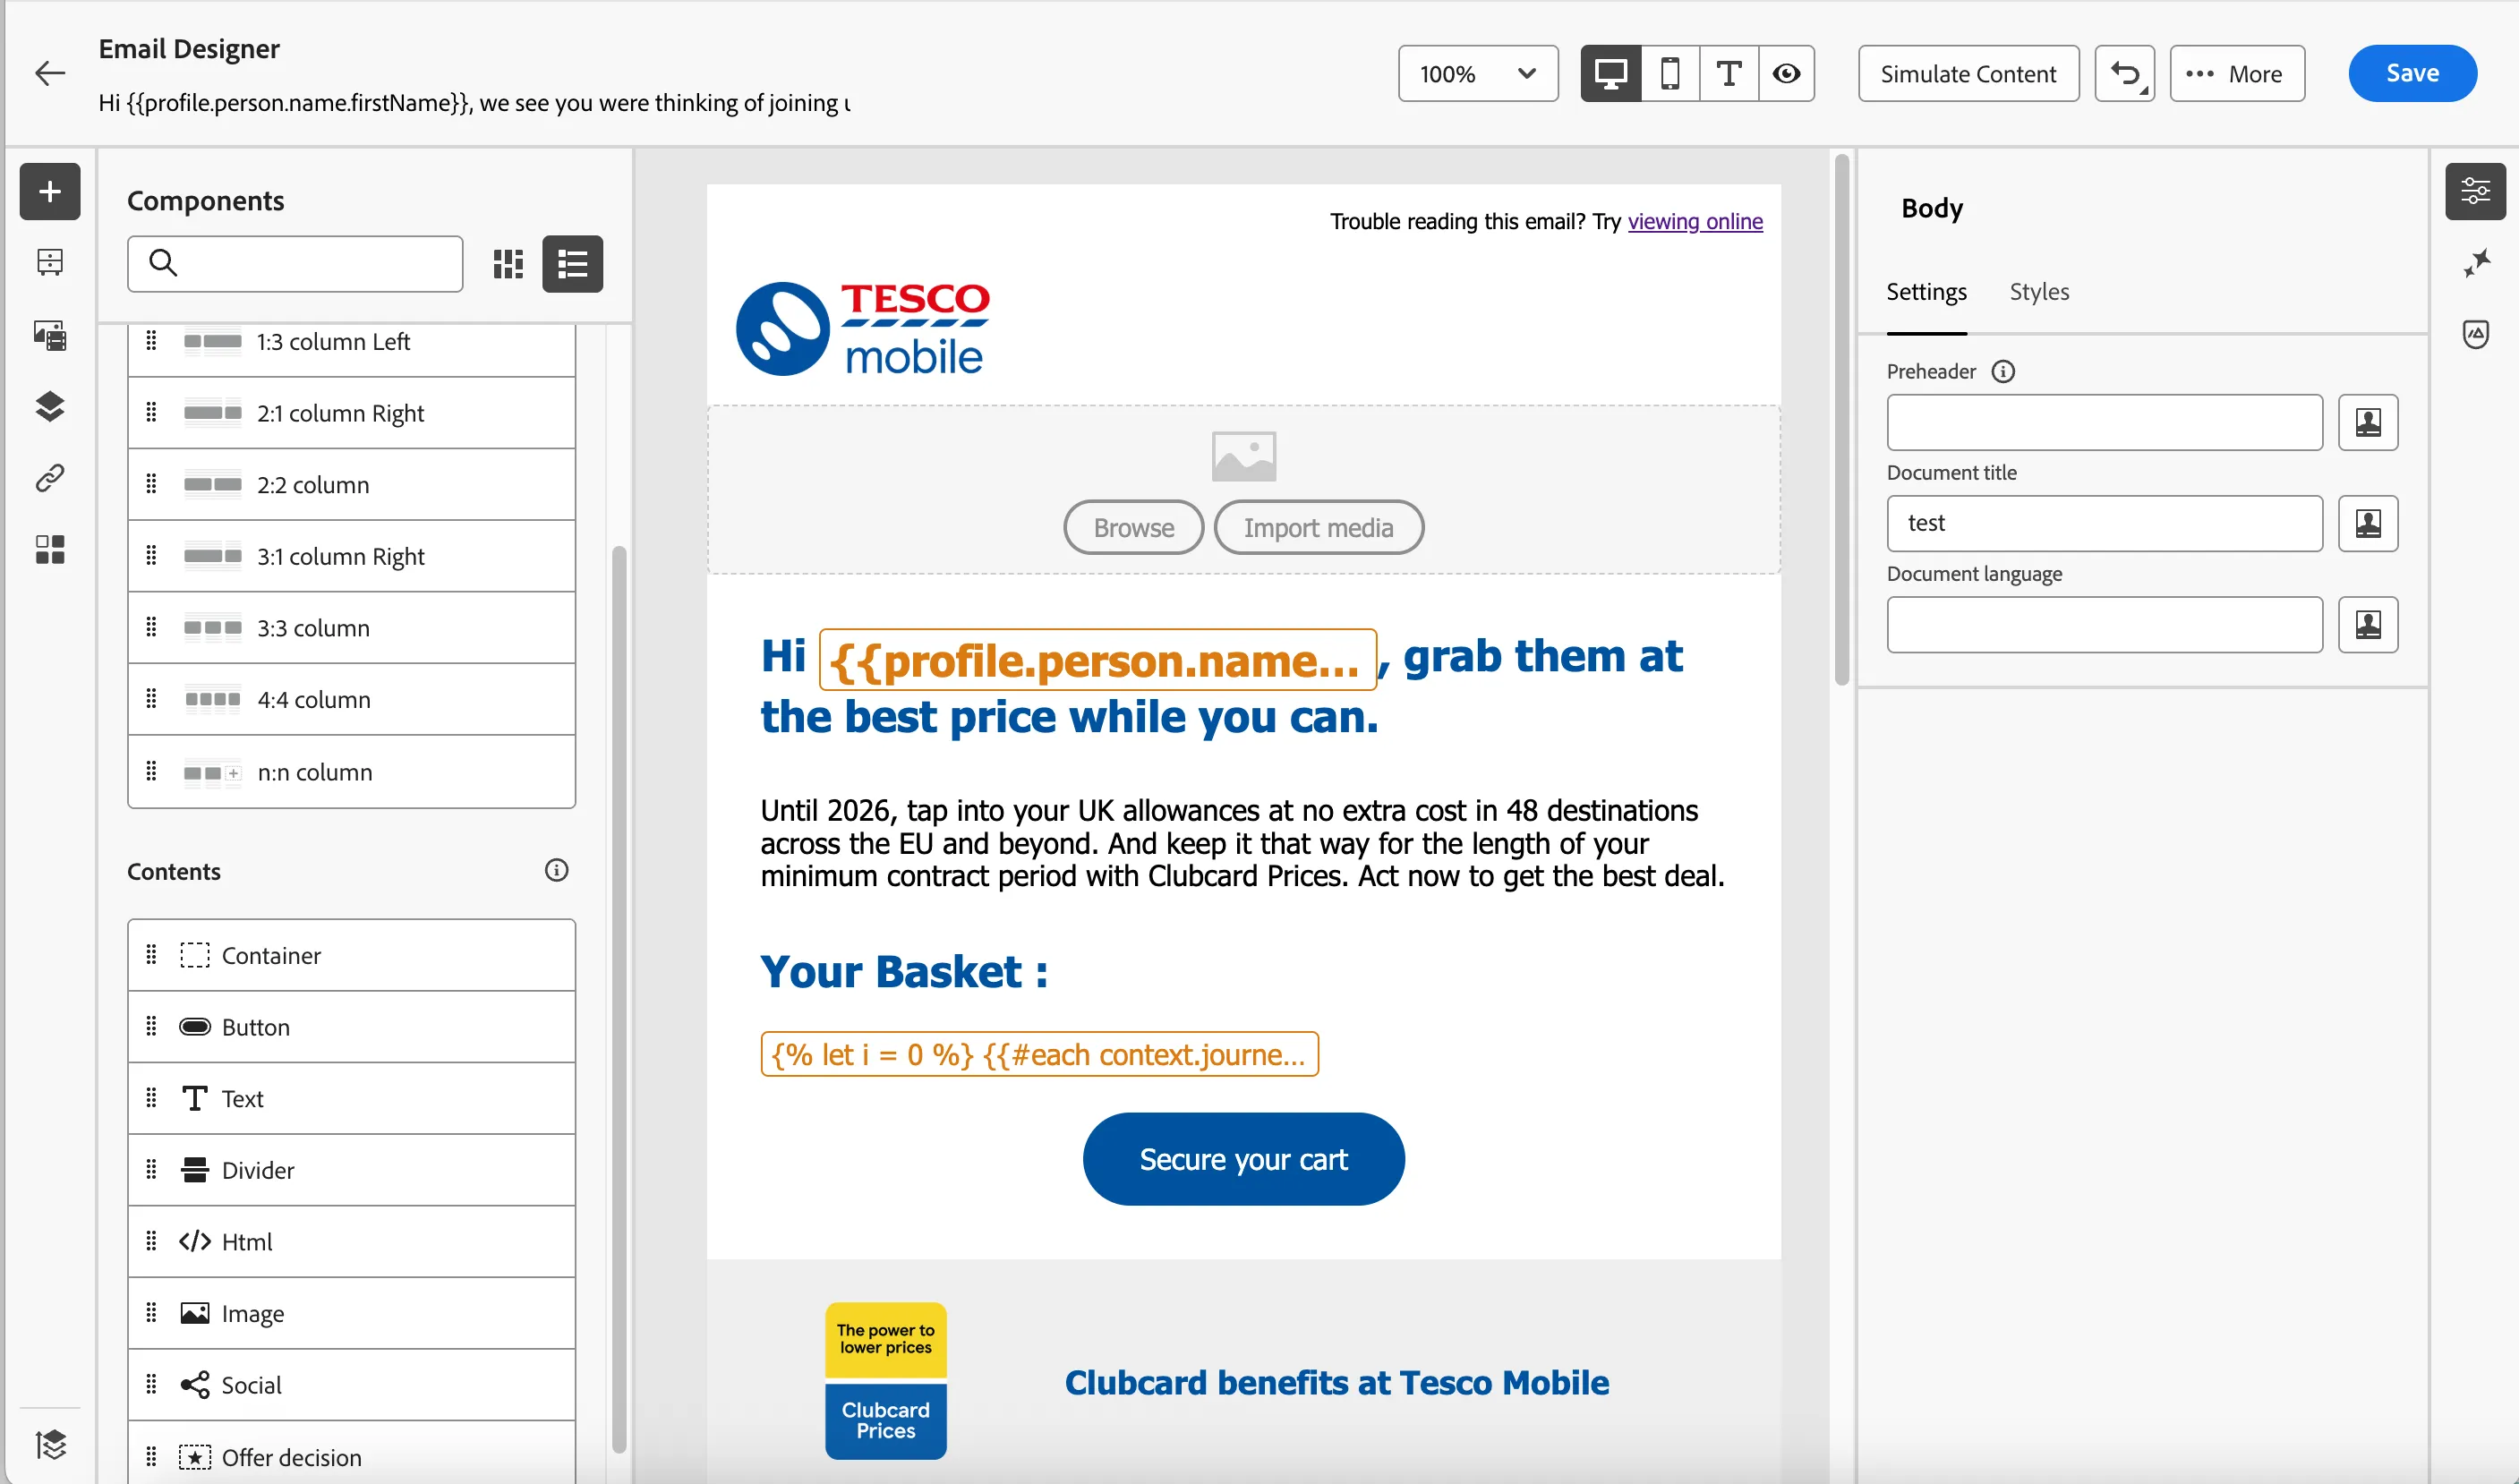The height and width of the screenshot is (1484, 2519).
Task: Save the email design
Action: pos(2412,73)
